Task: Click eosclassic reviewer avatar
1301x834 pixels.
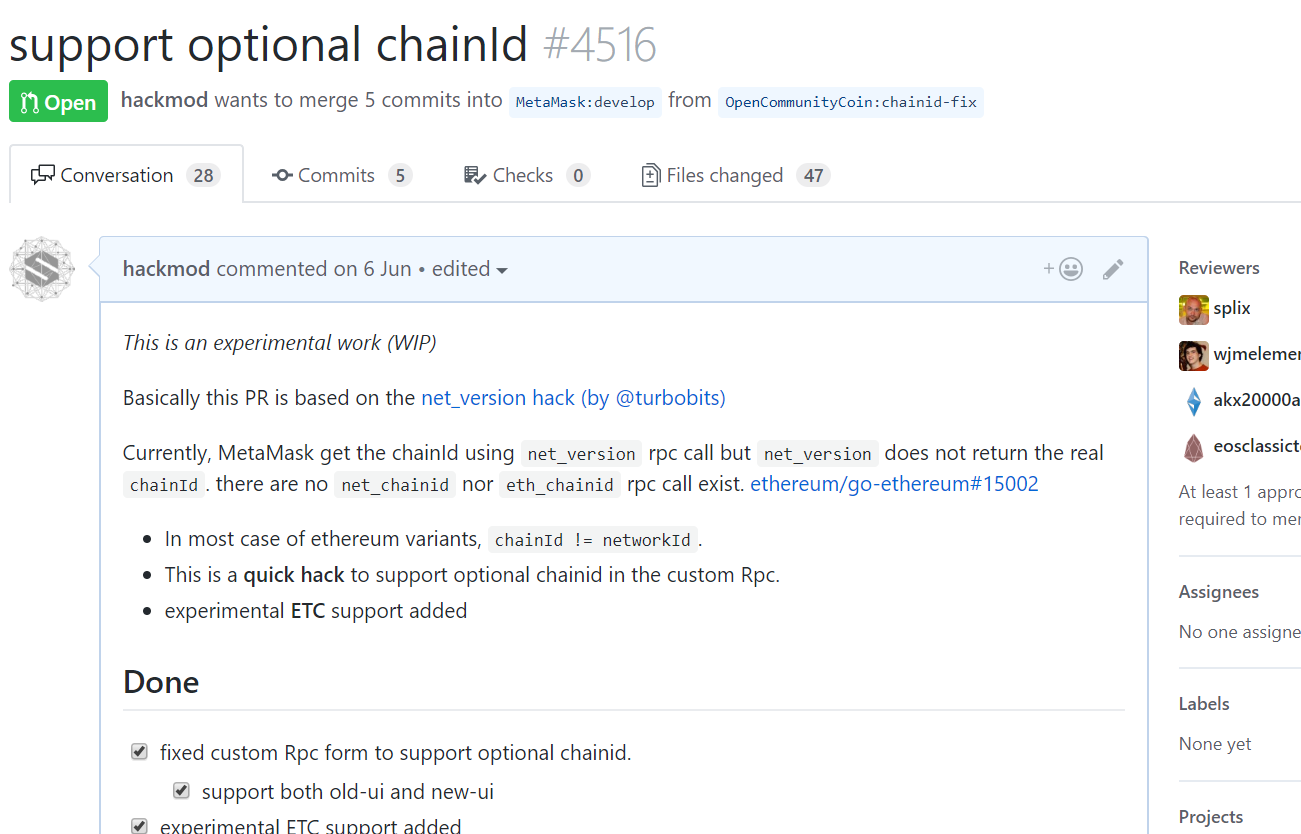Action: 1194,447
